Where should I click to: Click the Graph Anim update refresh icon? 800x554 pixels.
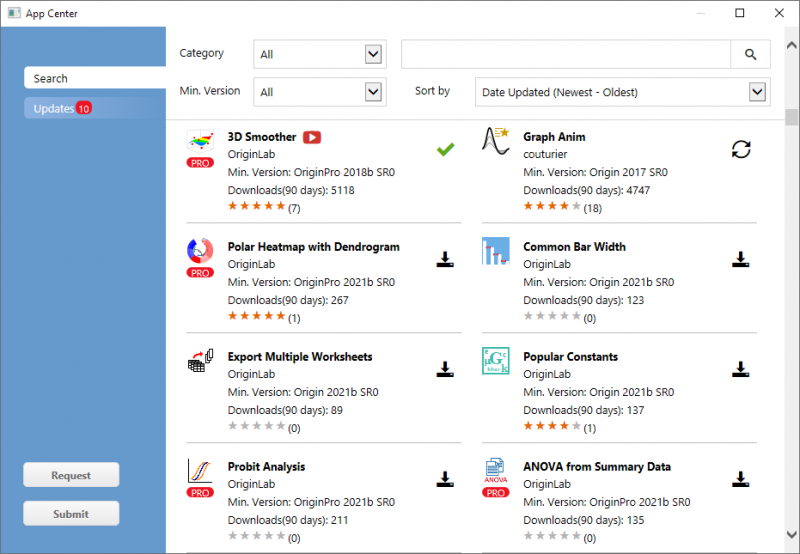pos(740,149)
